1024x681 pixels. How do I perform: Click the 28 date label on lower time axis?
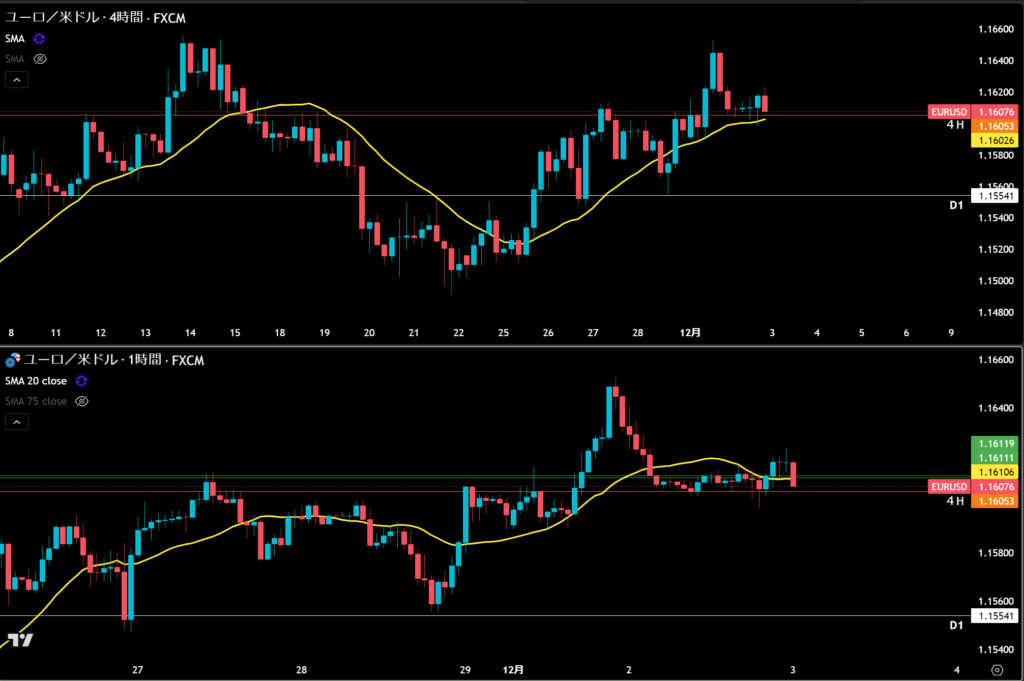(x=301, y=669)
